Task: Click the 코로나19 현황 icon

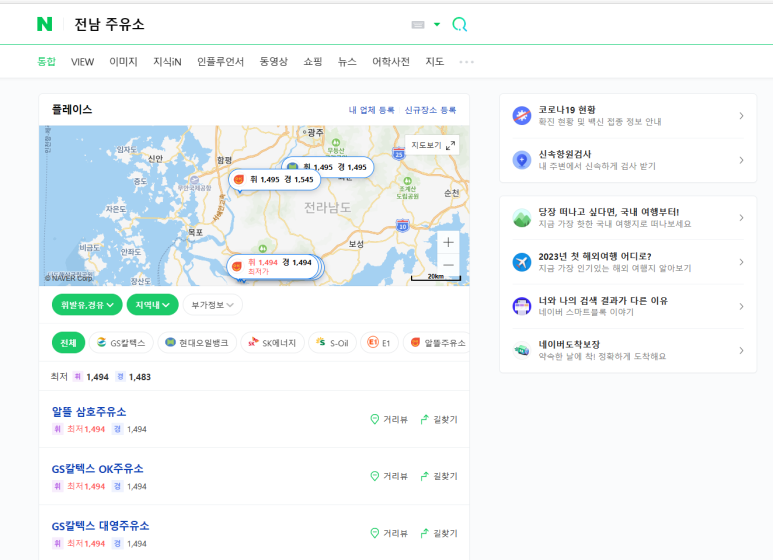Action: (522, 116)
